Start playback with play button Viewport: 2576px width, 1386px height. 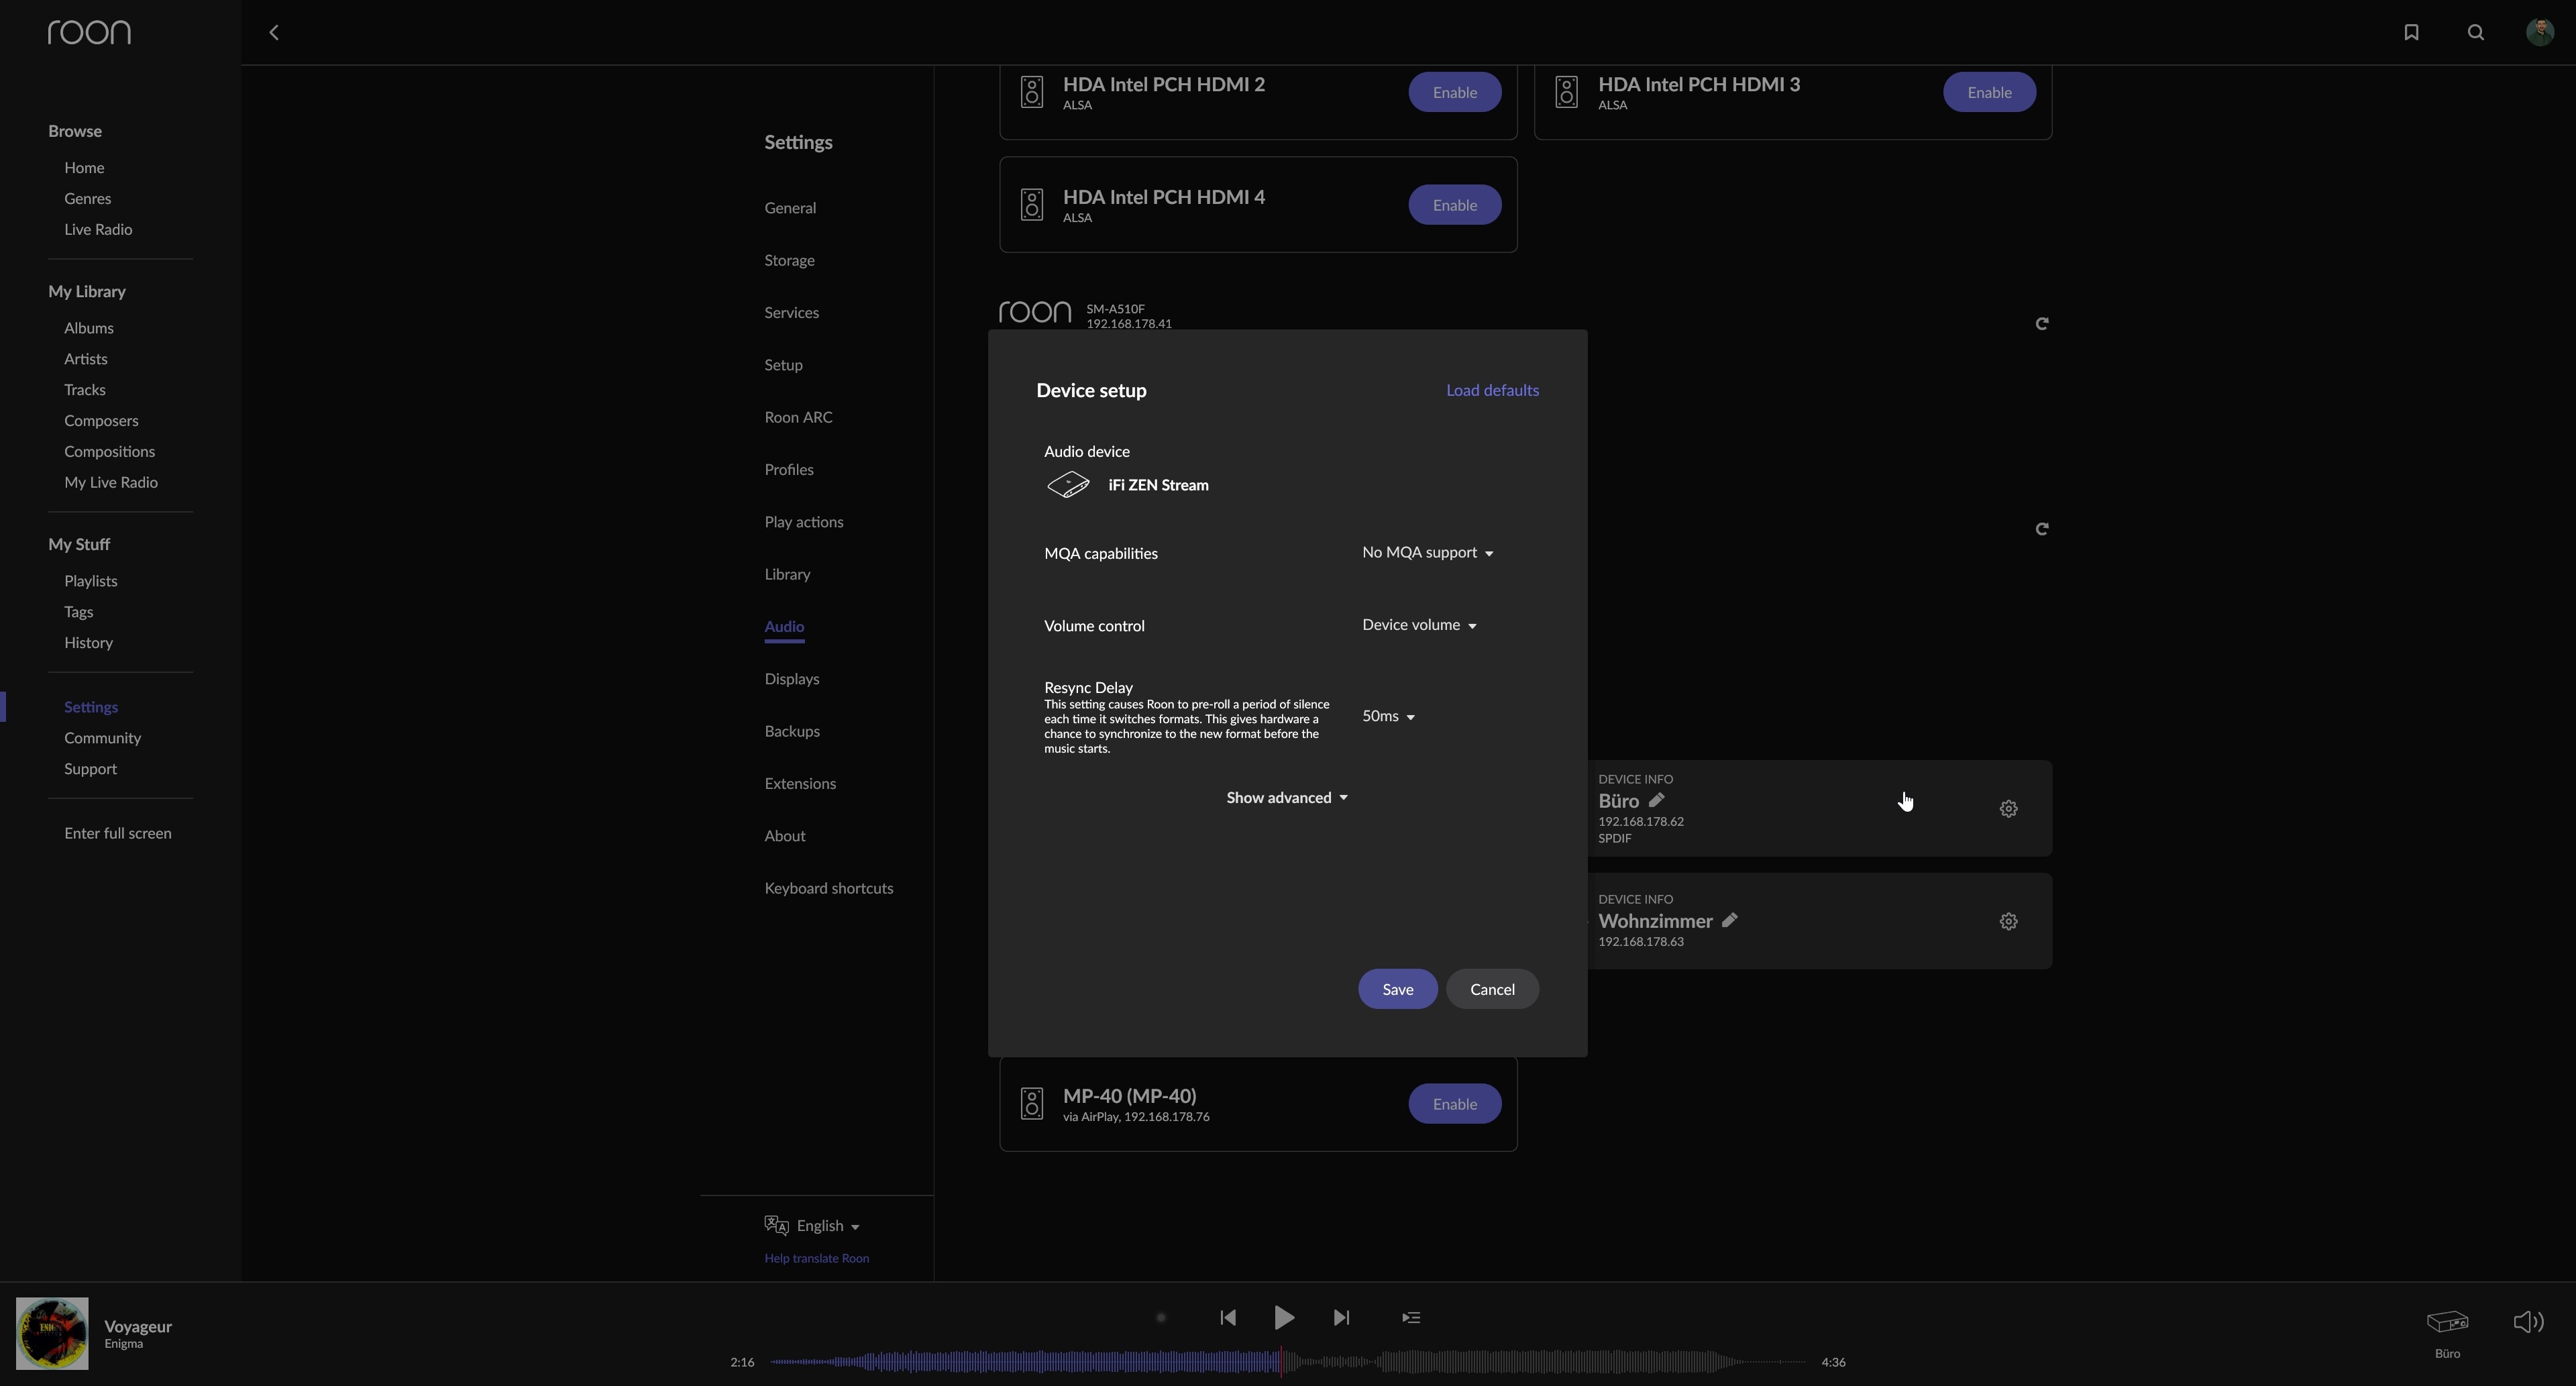(1285, 1318)
